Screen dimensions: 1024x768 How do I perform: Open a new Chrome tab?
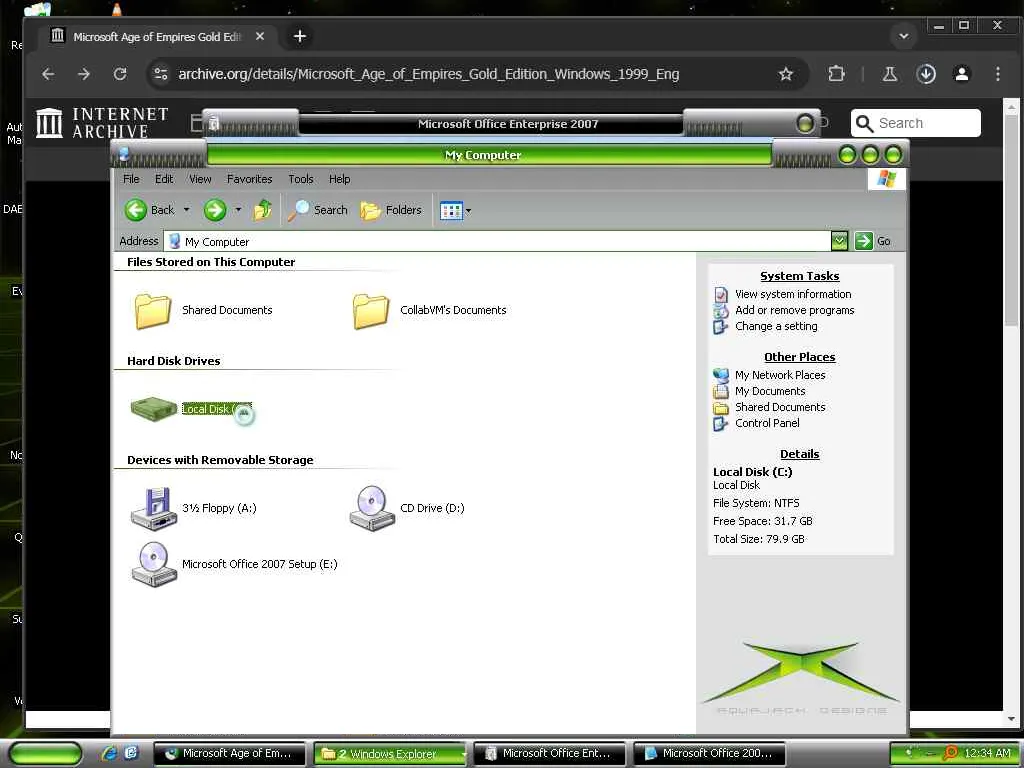pyautogui.click(x=300, y=37)
